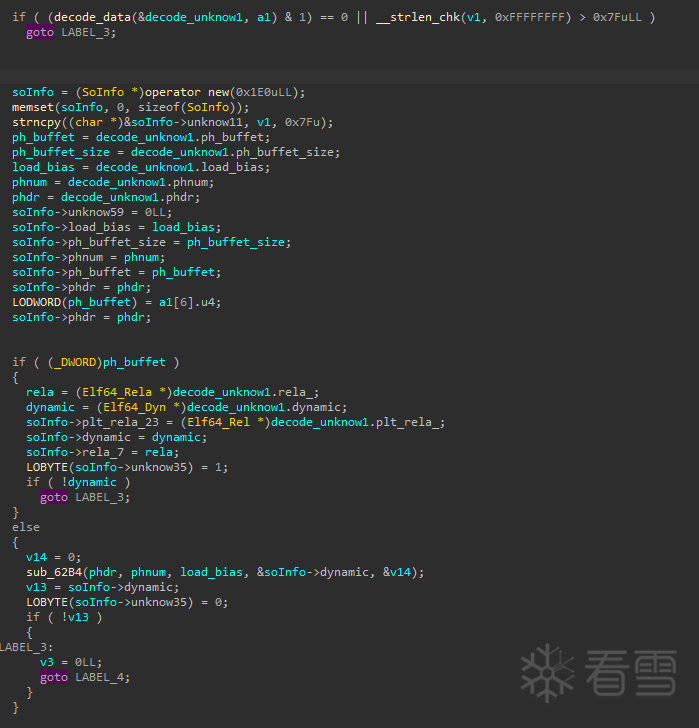Select the strncpy call line
699x728 pixels.
click(x=172, y=122)
